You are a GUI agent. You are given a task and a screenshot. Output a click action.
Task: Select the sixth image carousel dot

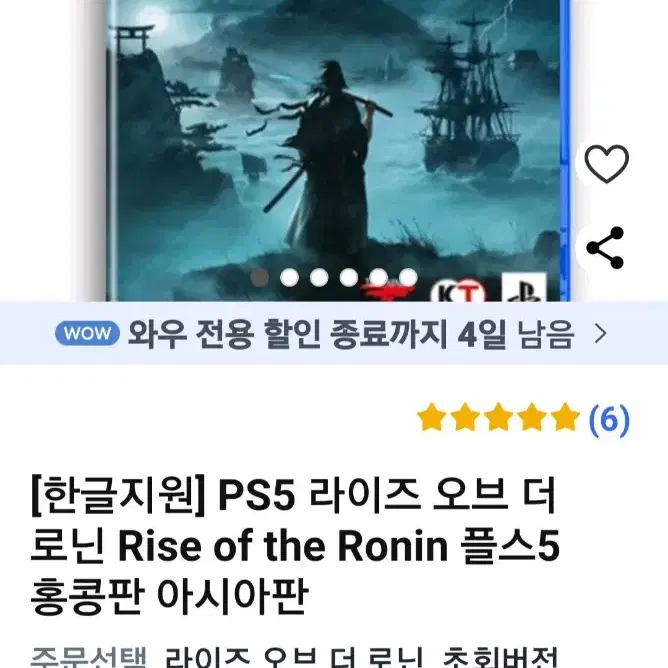[x=408, y=278]
